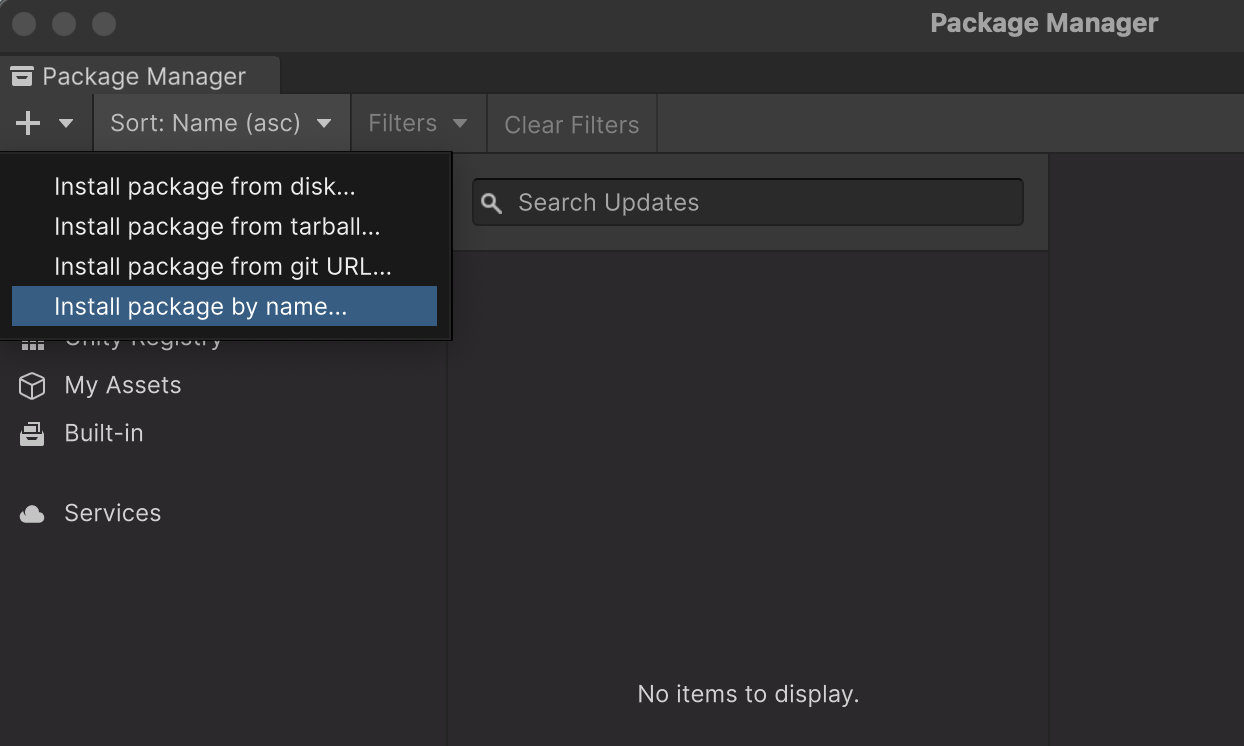Click the magnifying glass search icon
The image size is (1244, 746).
click(x=491, y=203)
